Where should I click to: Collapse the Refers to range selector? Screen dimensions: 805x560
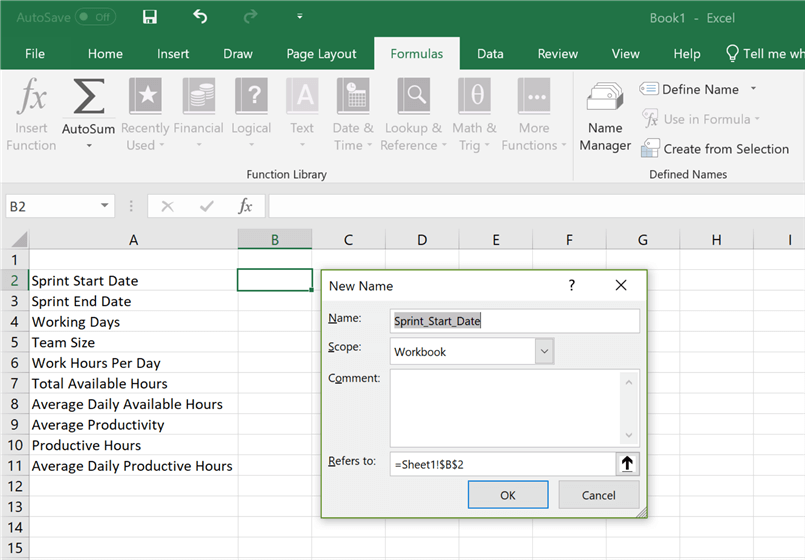[627, 464]
